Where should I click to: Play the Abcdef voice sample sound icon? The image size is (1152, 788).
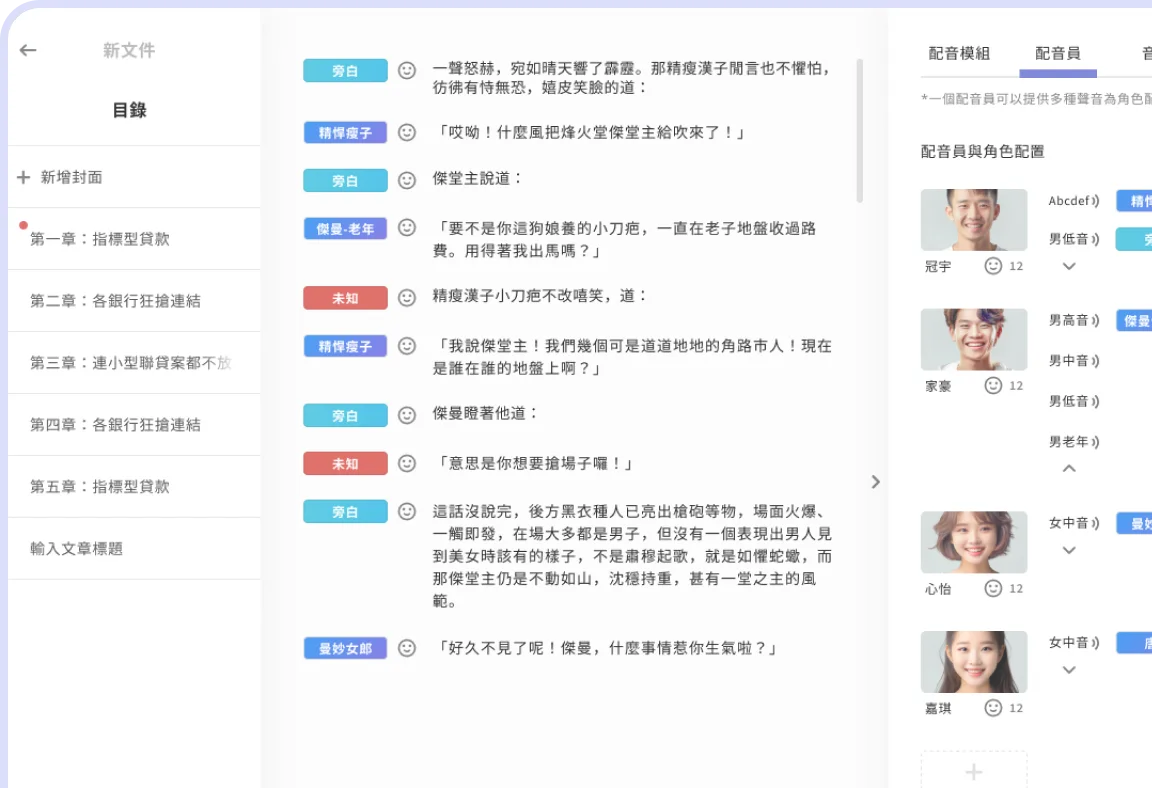pos(1095,201)
